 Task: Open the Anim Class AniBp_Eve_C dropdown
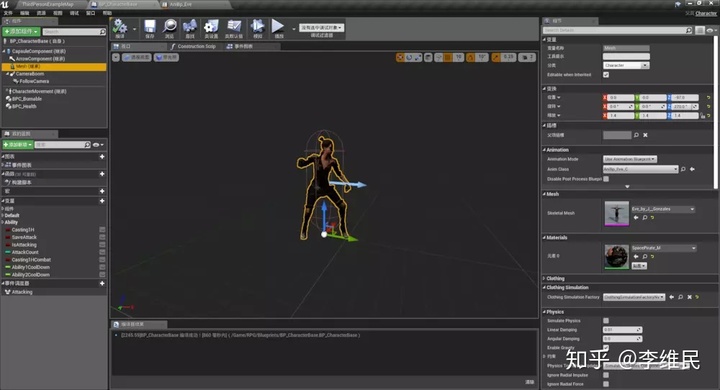click(640, 169)
